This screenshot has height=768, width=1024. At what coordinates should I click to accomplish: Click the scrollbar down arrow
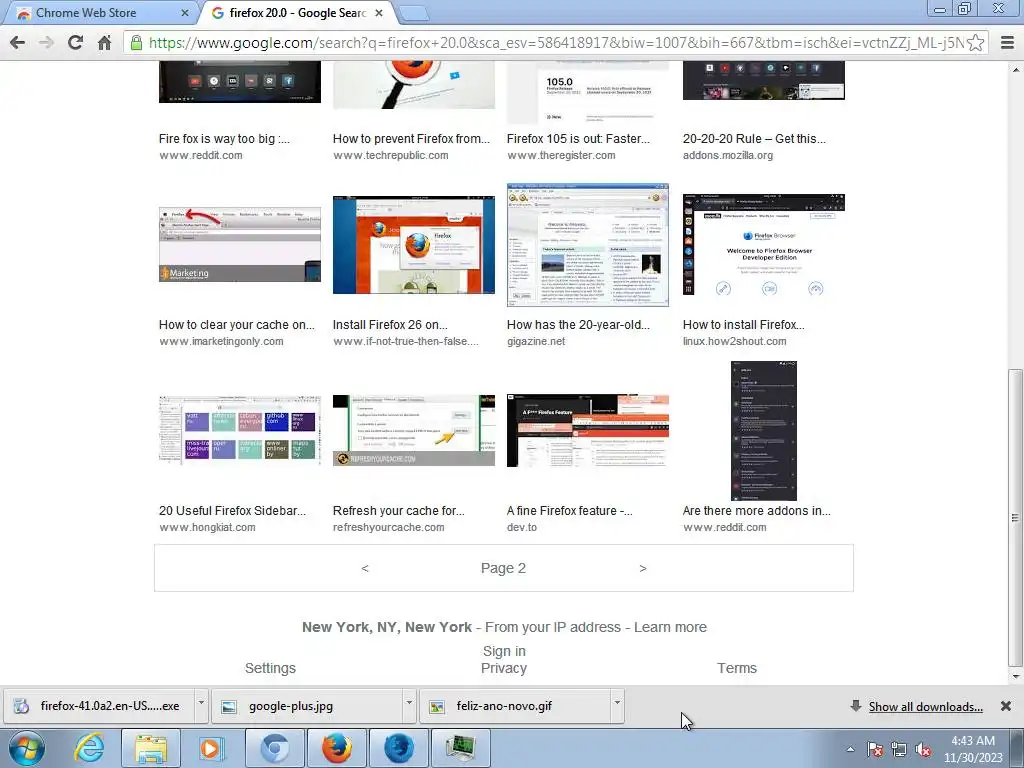[1015, 677]
